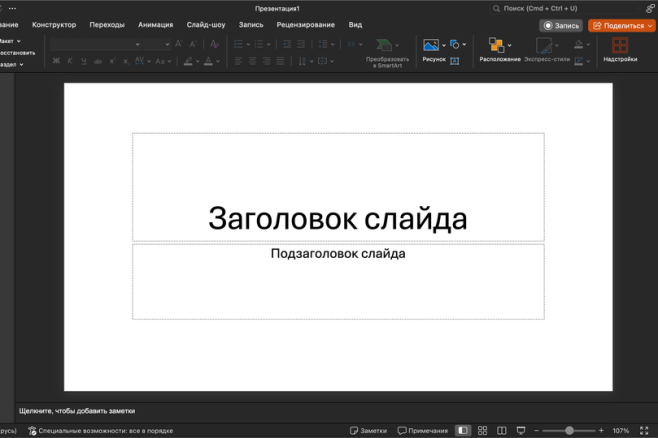
Task: Zoom in with the plus button
Action: click(x=601, y=431)
